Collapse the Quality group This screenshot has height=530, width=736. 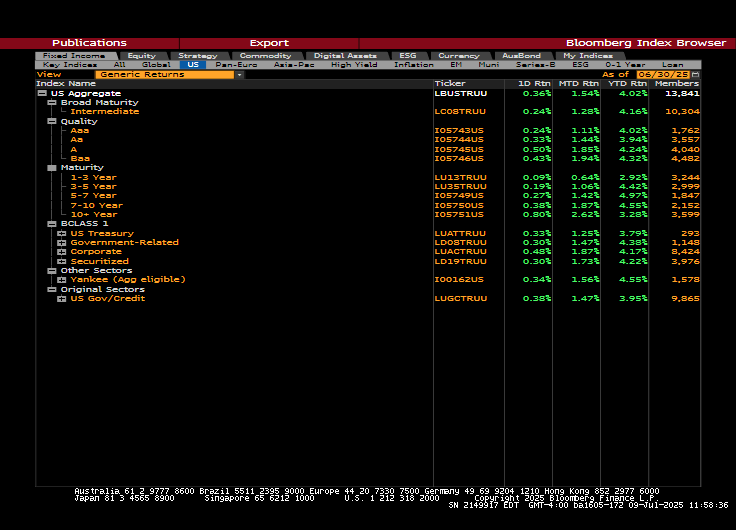click(x=52, y=121)
